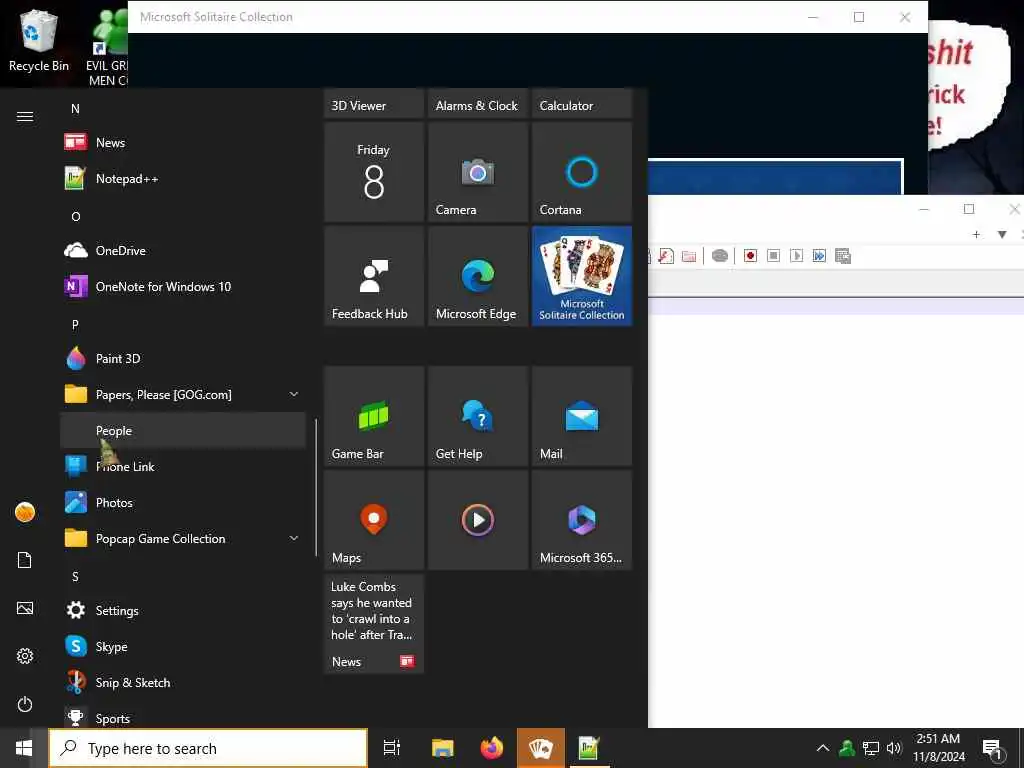Open File Explorer from taskbar
Viewport: 1024px width, 768px height.
click(442, 748)
